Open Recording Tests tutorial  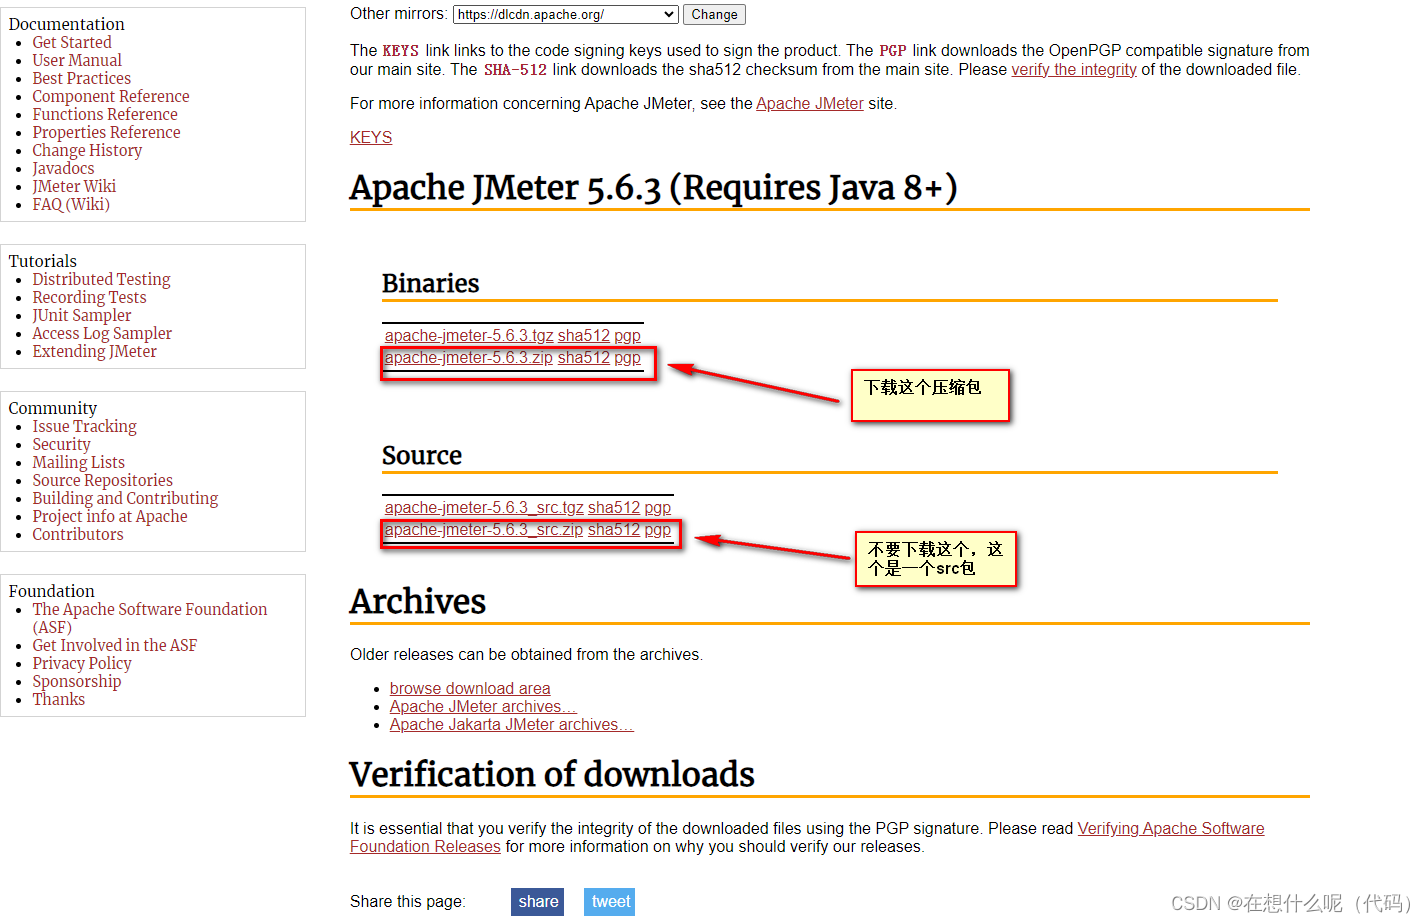(x=89, y=298)
